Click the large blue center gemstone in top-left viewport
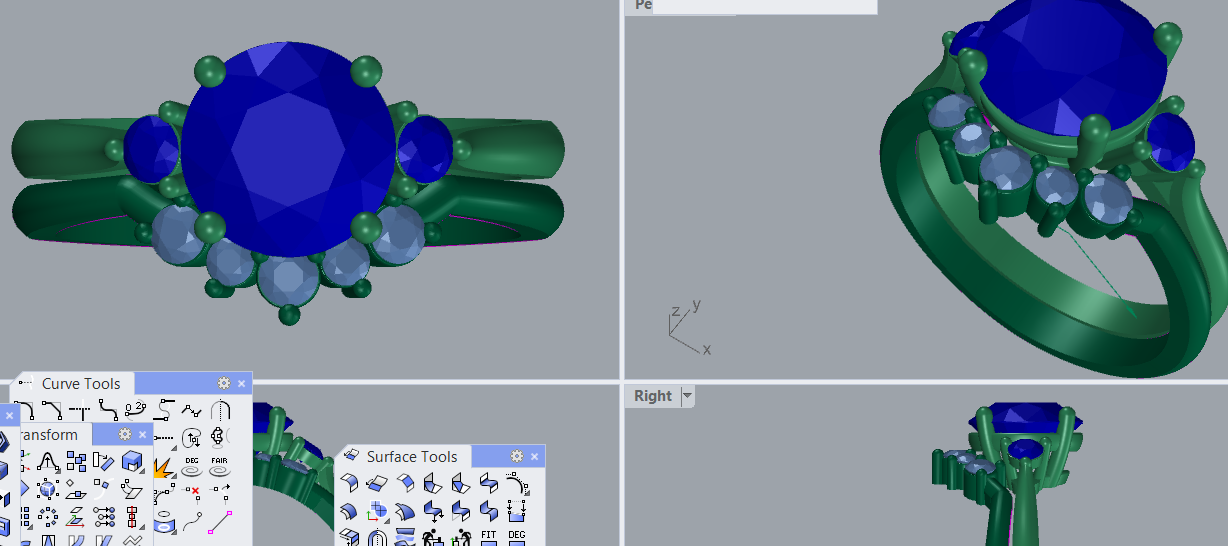This screenshot has width=1228, height=546. [288, 150]
